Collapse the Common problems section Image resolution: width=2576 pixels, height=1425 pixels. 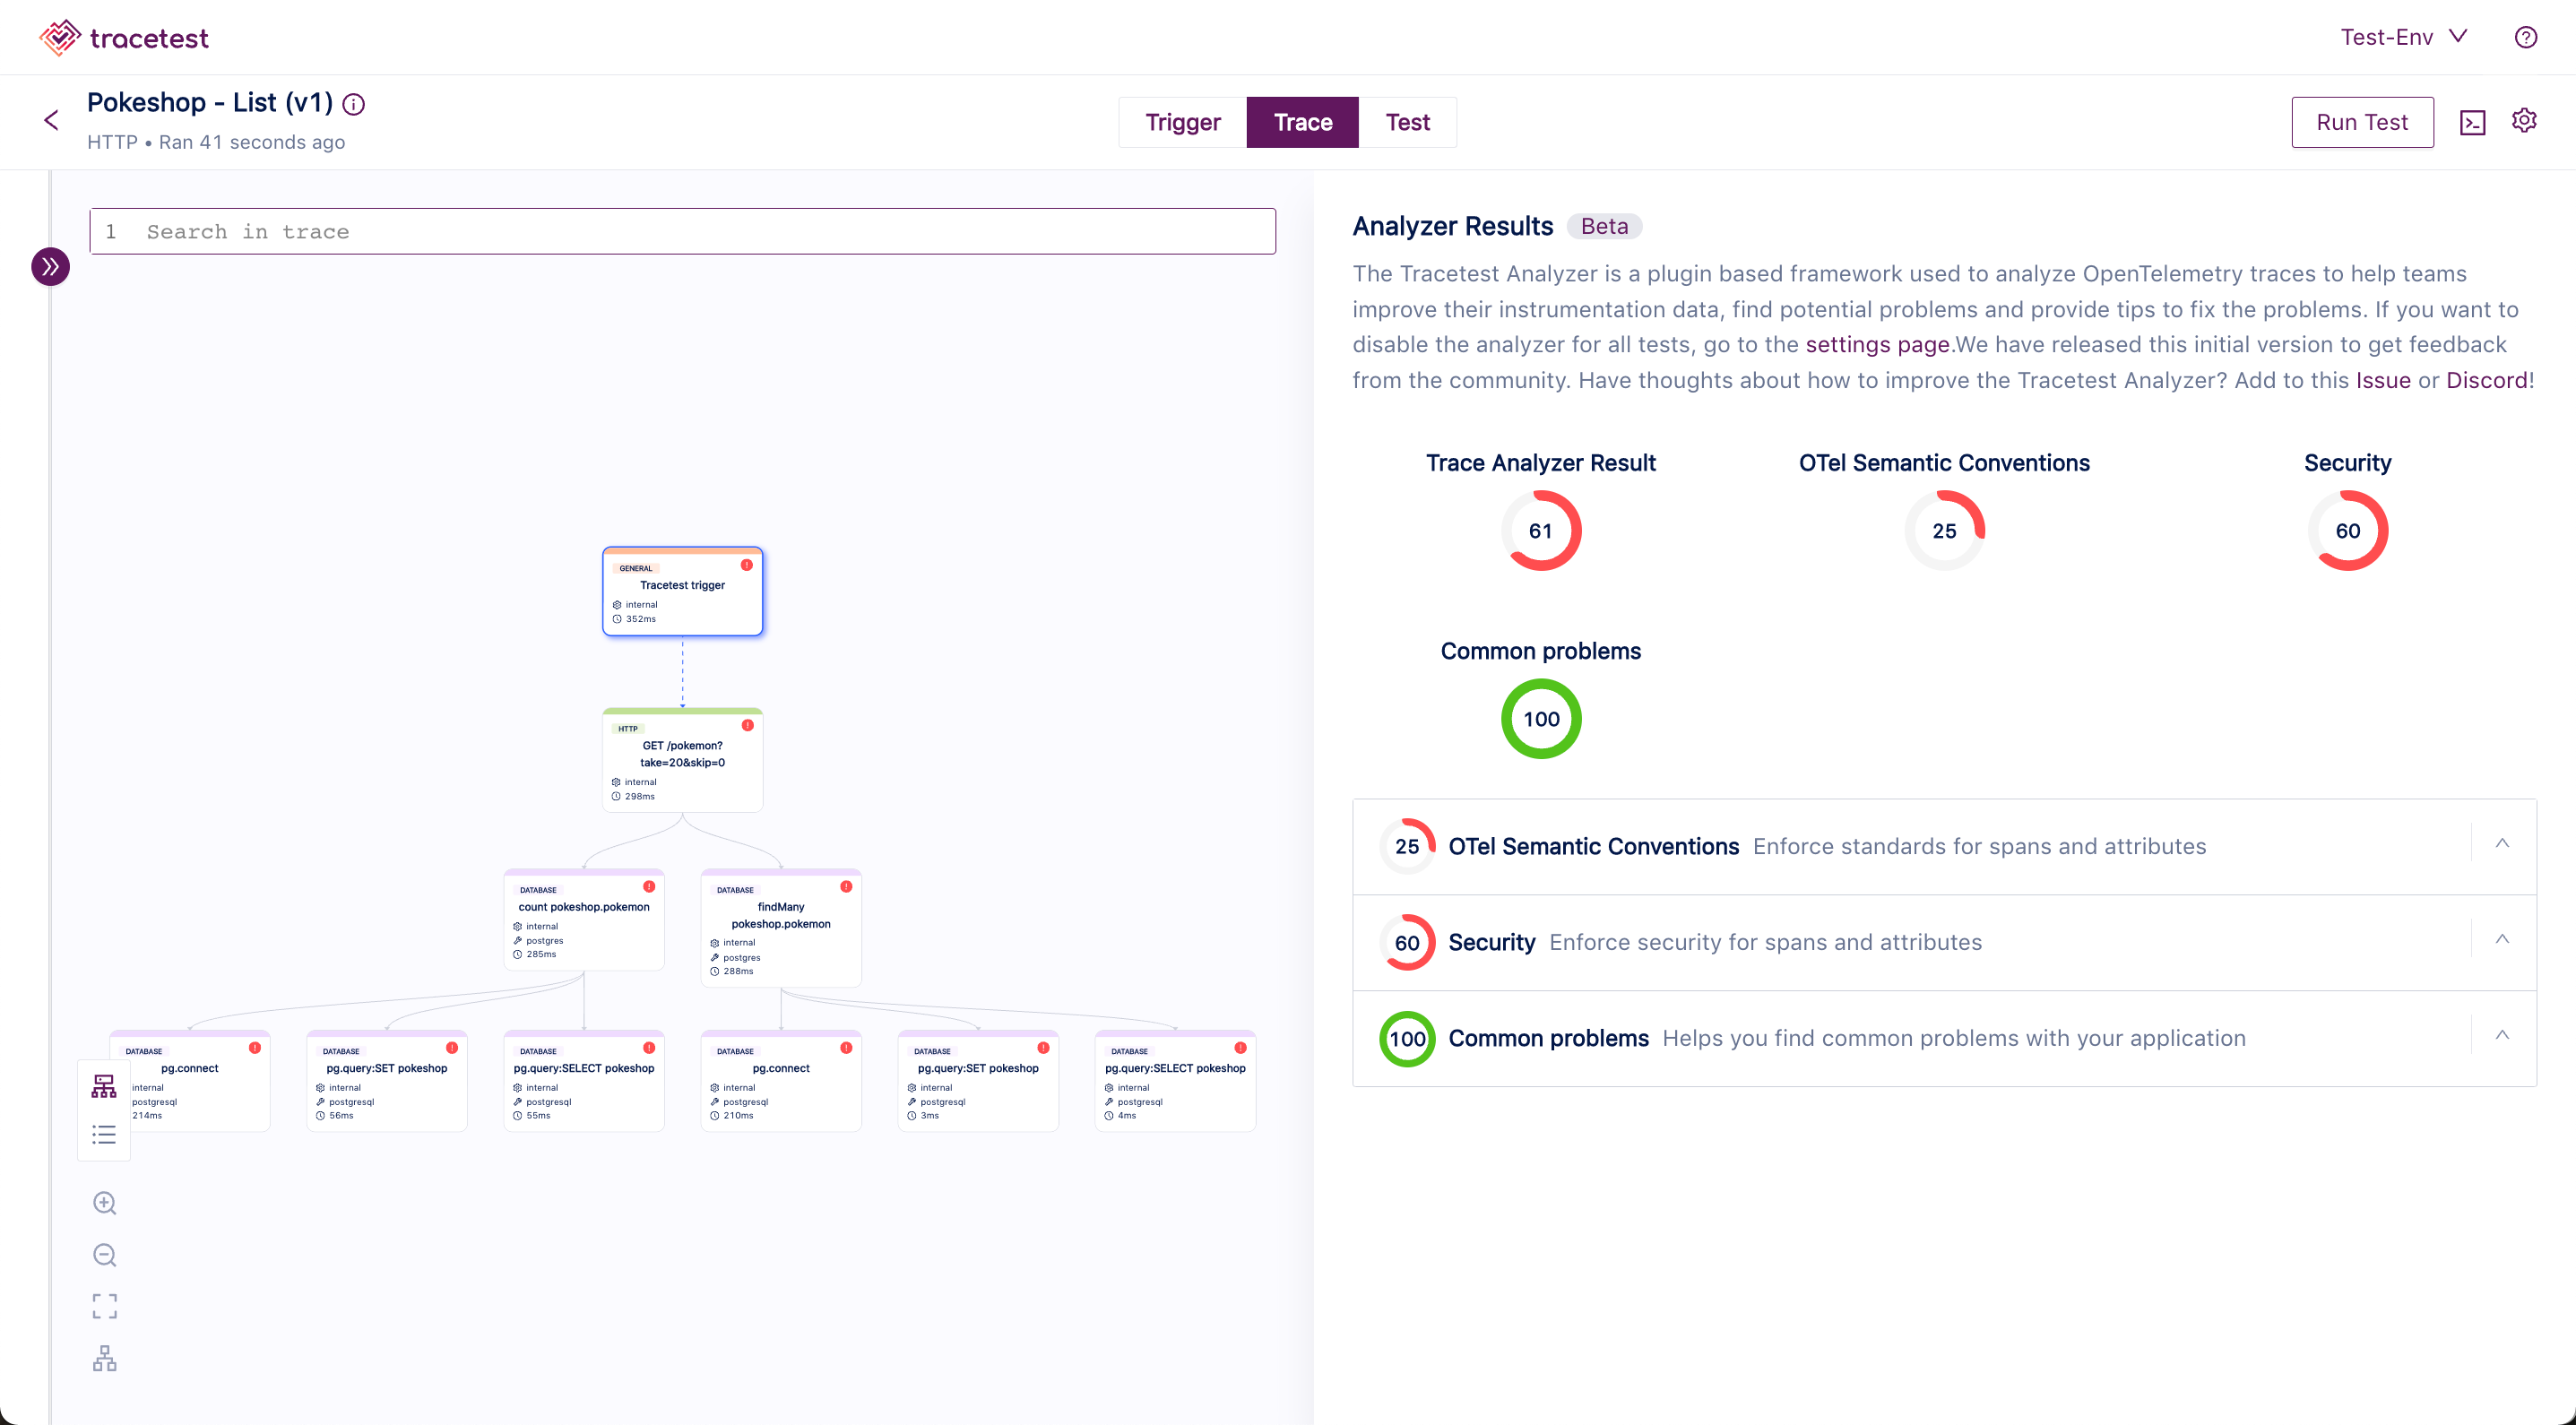[2502, 1036]
